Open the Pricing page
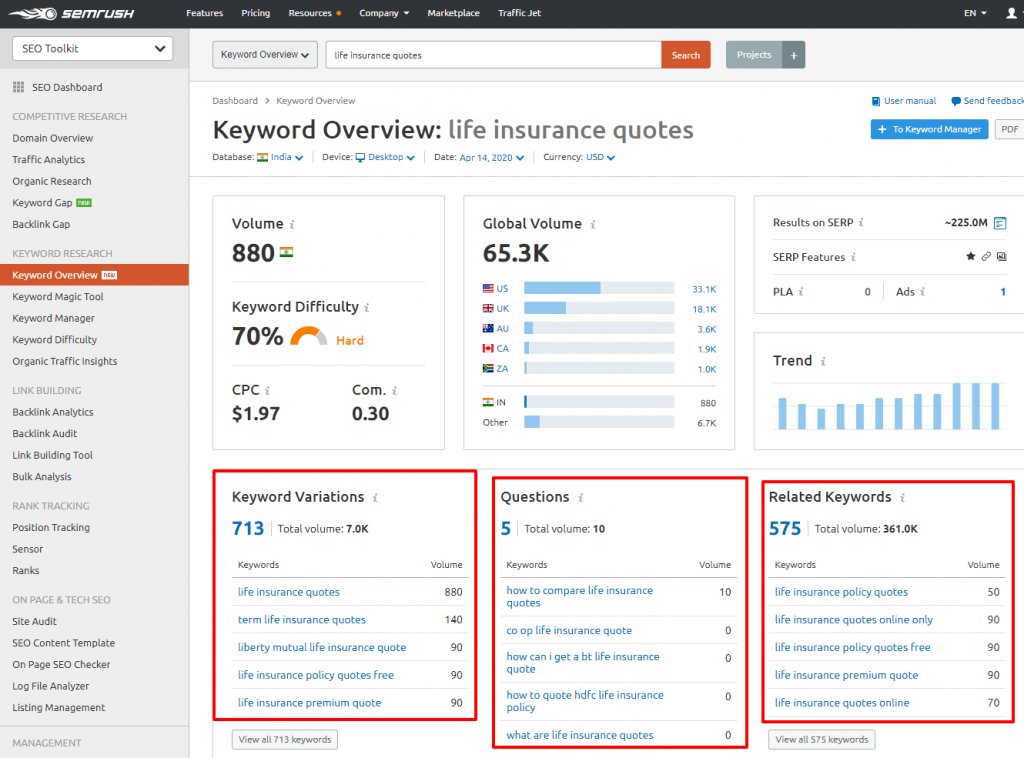Image resolution: width=1024 pixels, height=758 pixels. [x=255, y=13]
